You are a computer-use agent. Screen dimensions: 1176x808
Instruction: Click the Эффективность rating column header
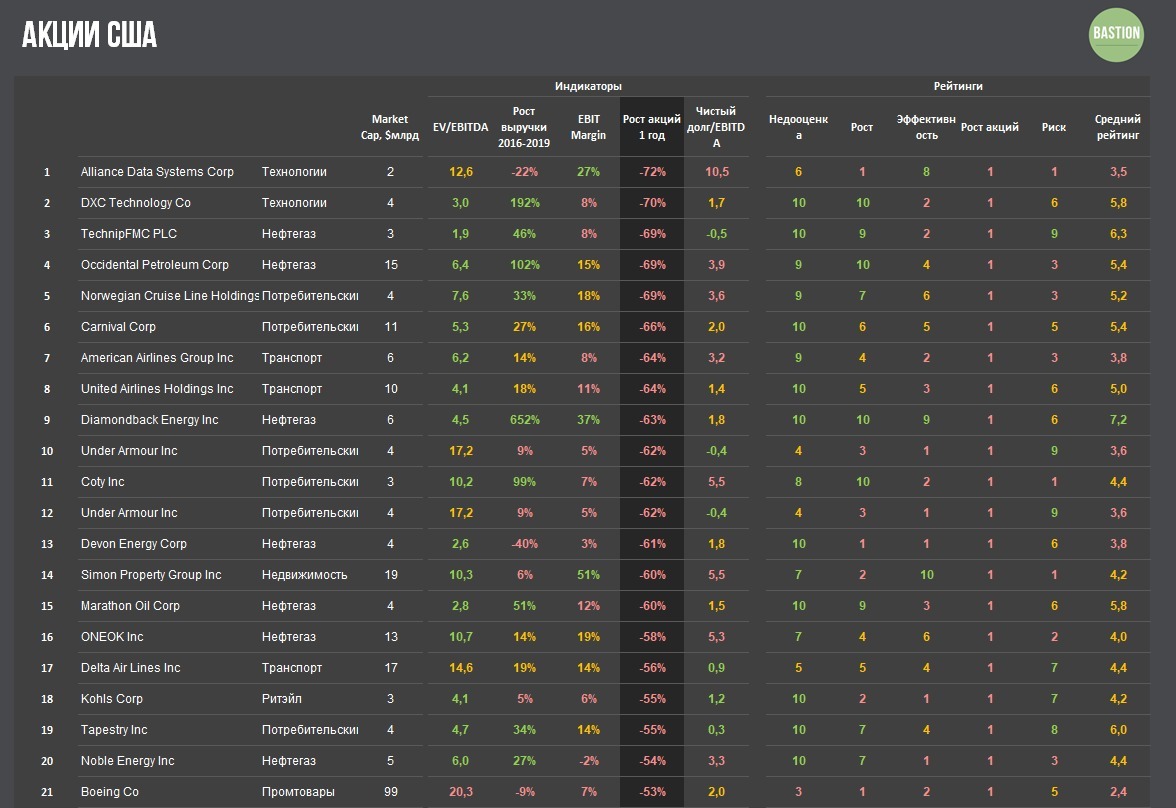(x=926, y=127)
